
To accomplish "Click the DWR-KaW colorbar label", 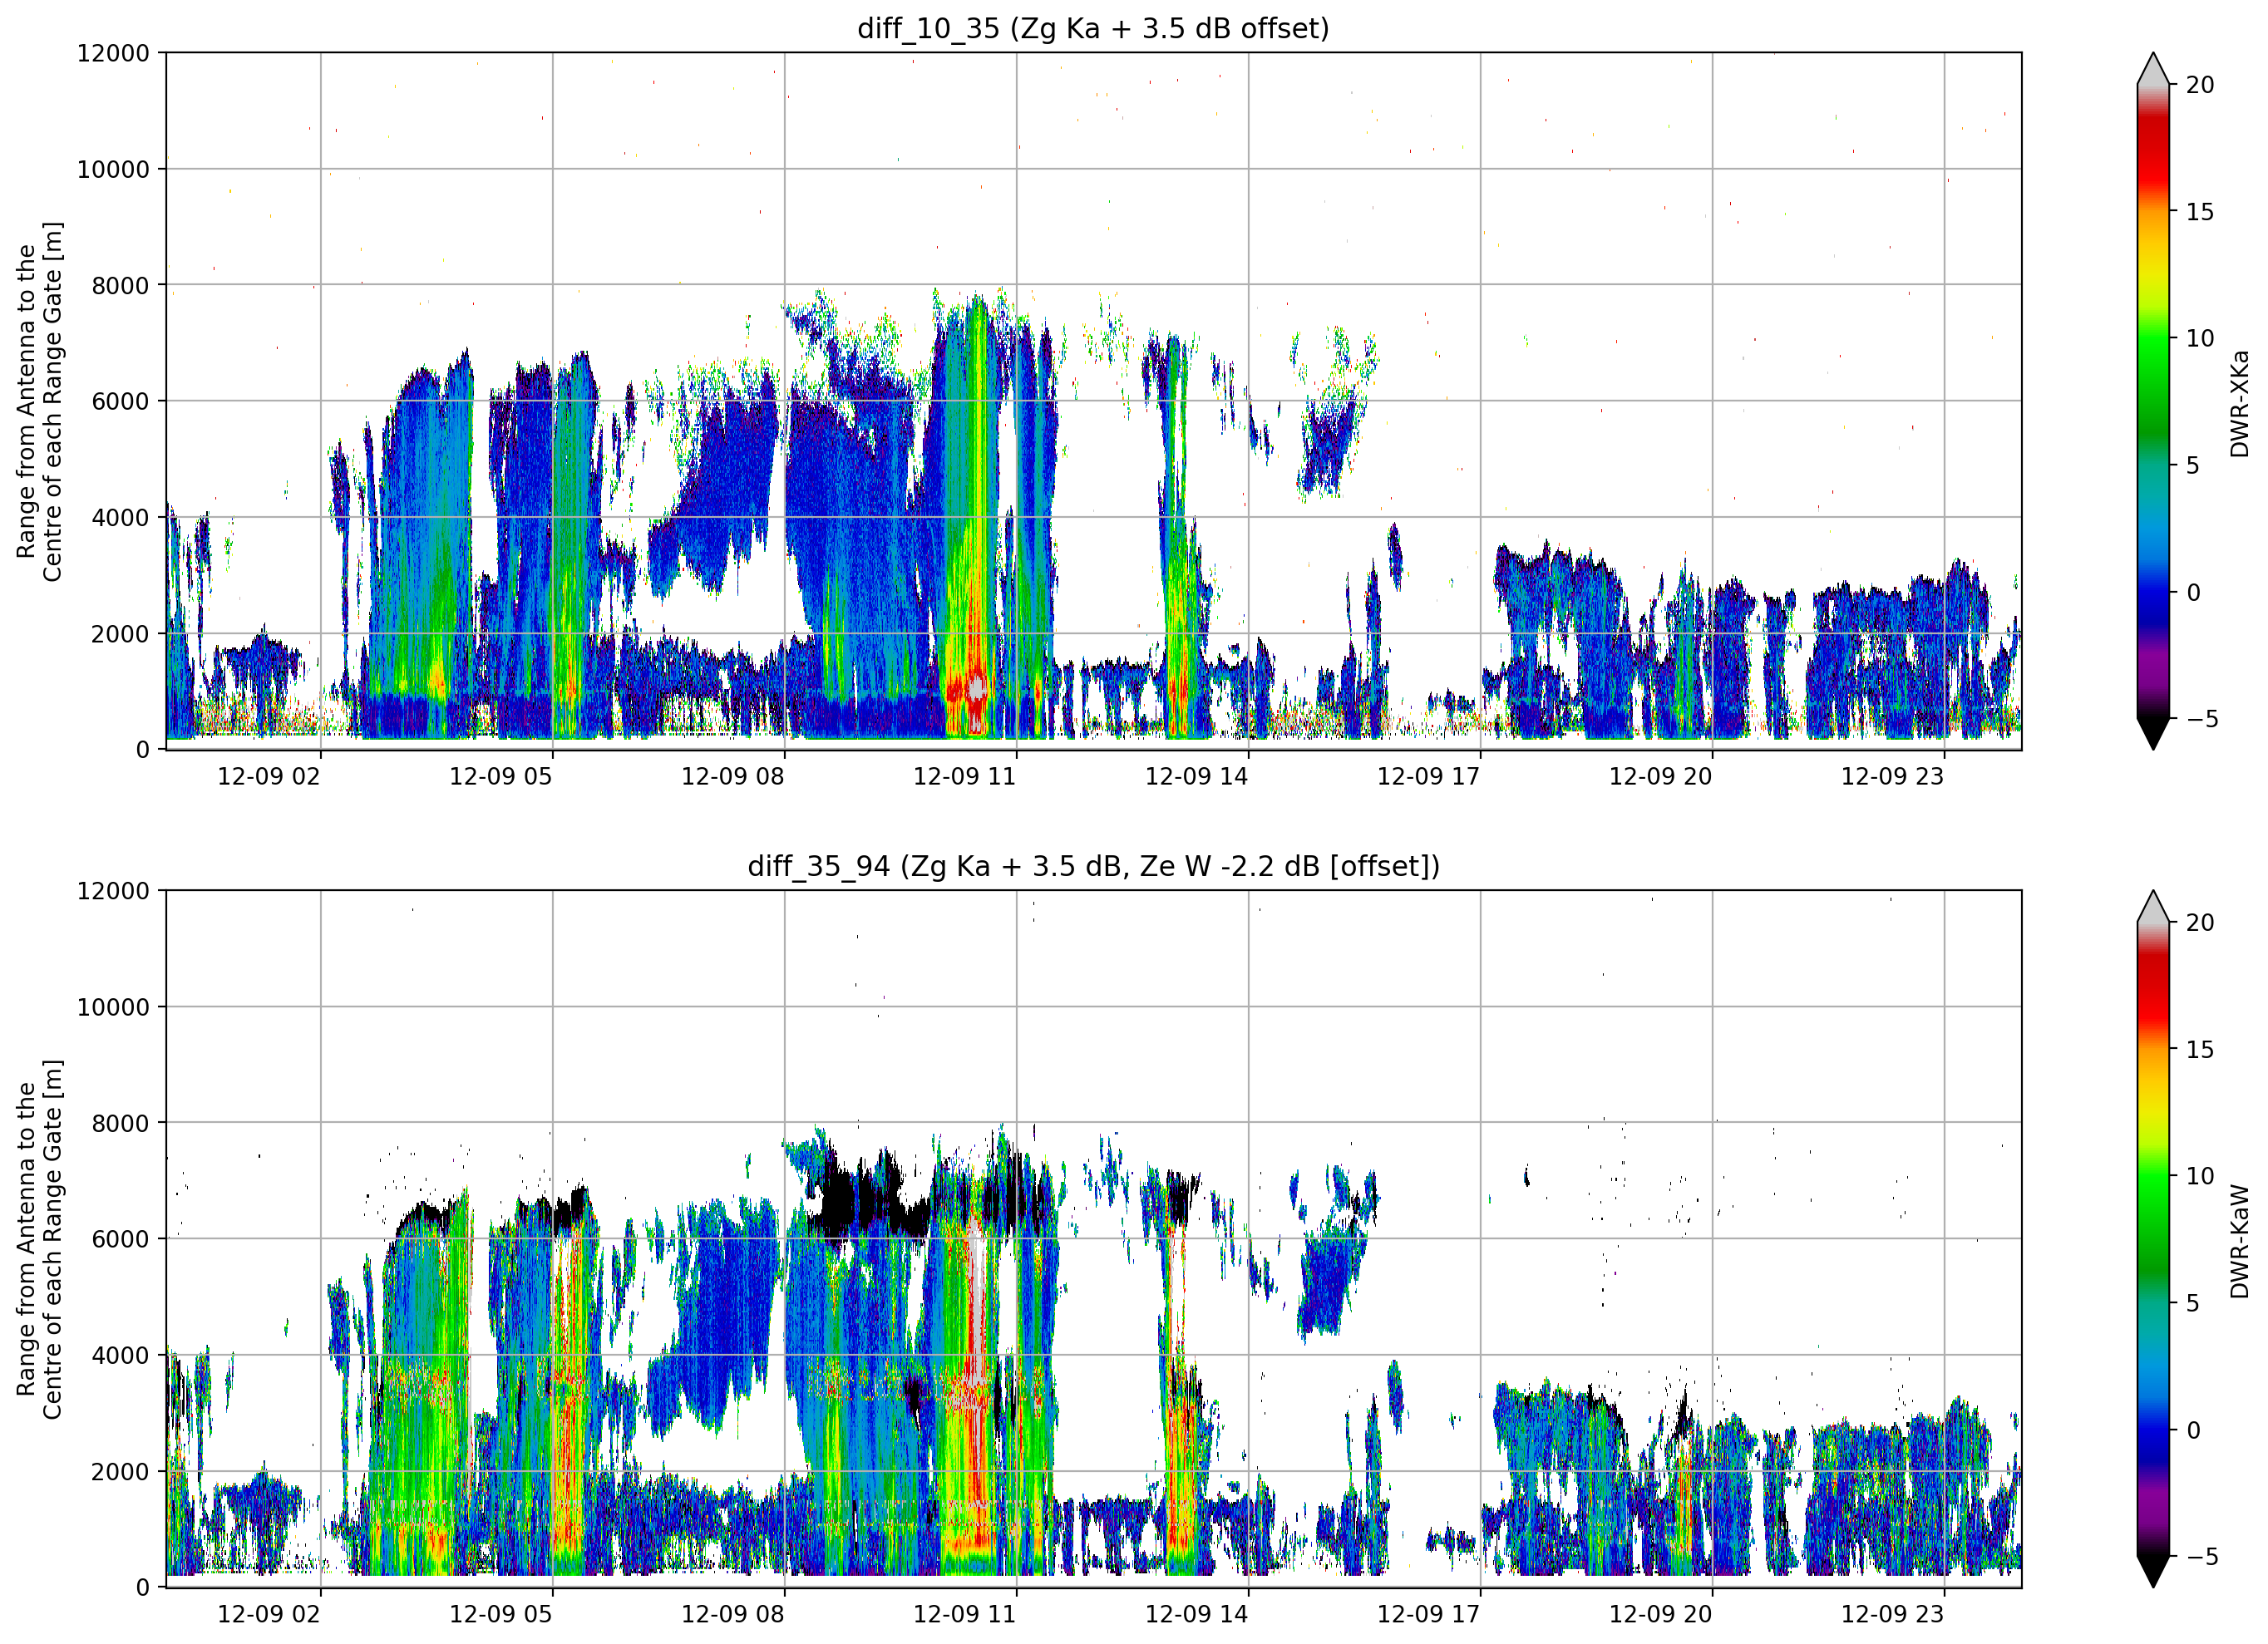I will [2239, 1241].
